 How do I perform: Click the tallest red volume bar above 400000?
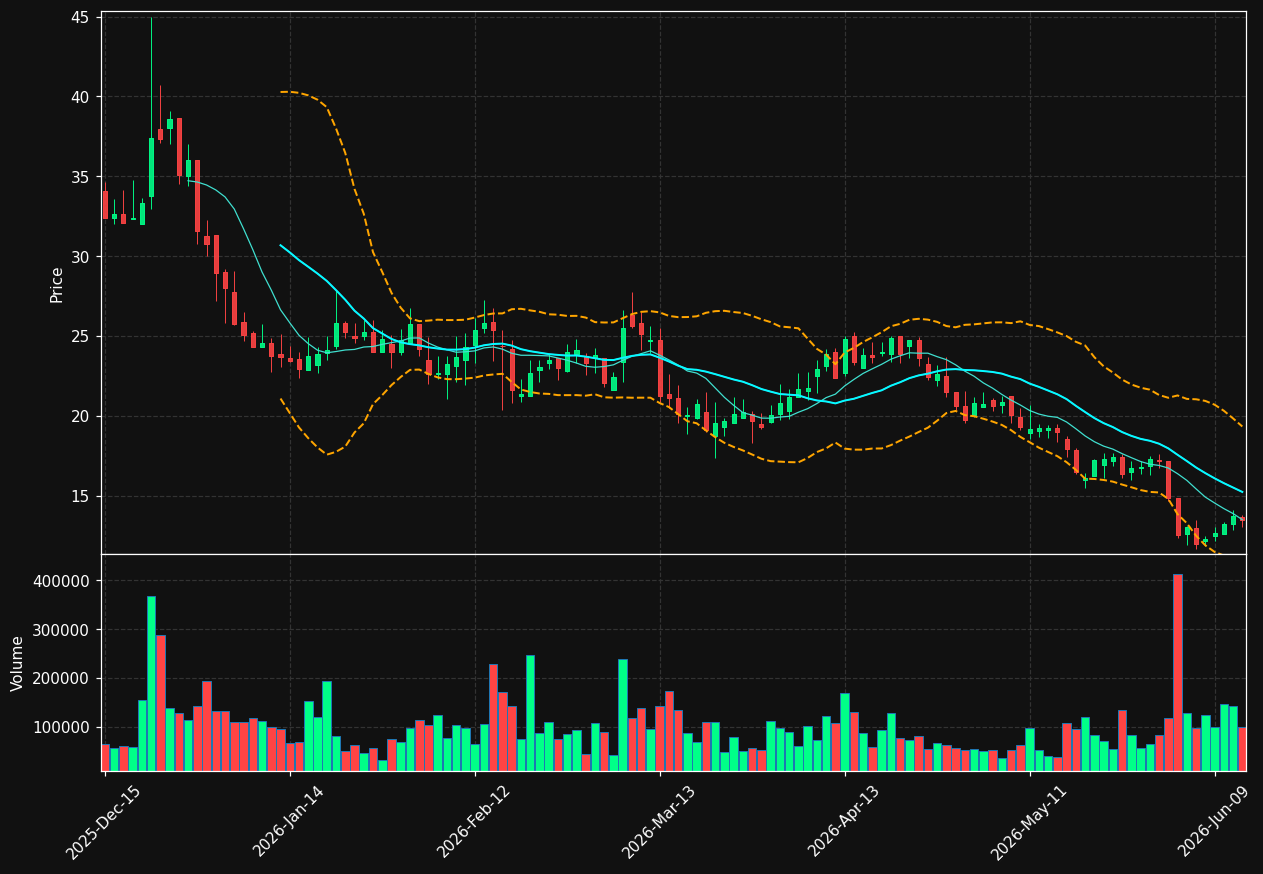[x=1177, y=673]
